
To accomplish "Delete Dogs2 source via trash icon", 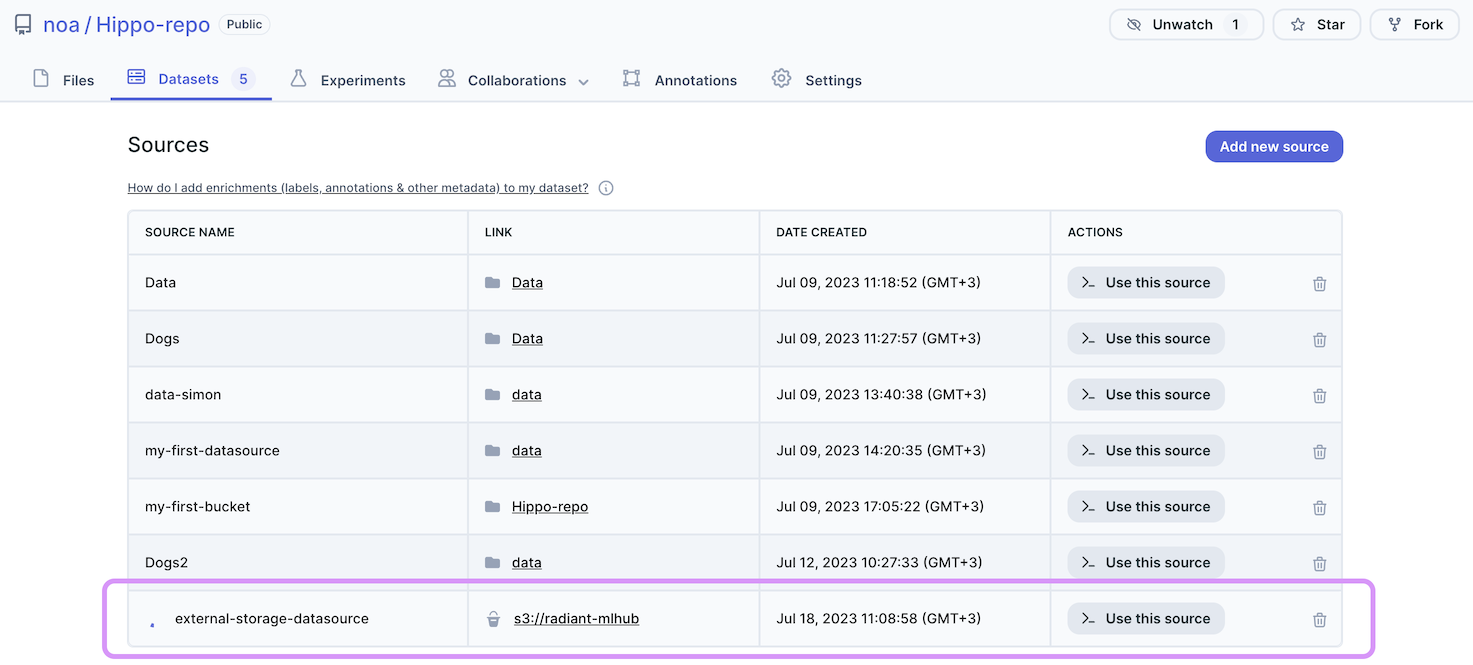I will [x=1319, y=564].
